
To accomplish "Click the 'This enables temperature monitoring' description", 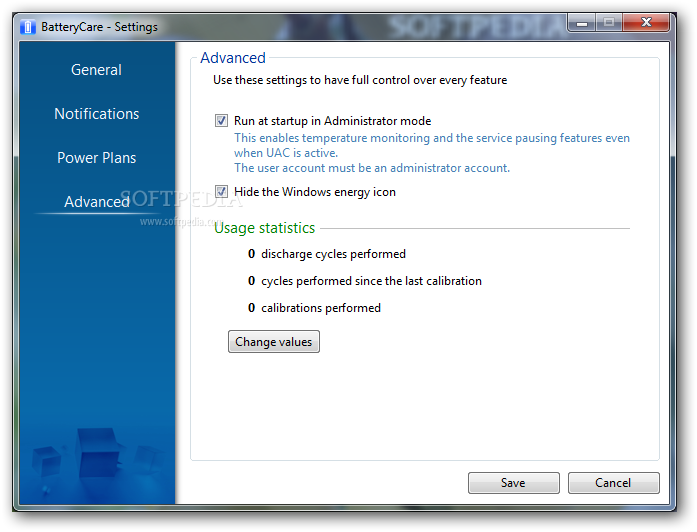I will pos(432,145).
